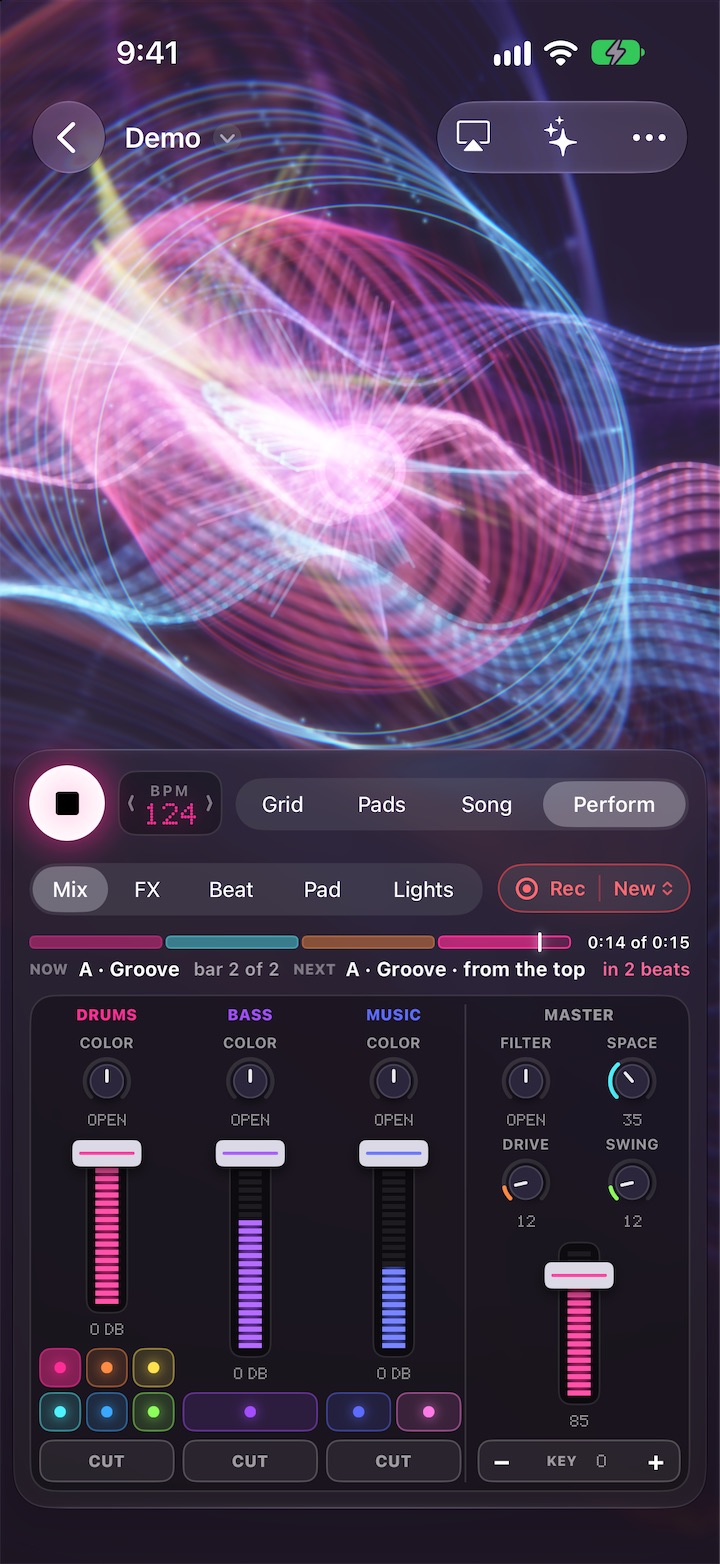720x1564 pixels.
Task: Cut the Drums channel
Action: coord(107,1461)
